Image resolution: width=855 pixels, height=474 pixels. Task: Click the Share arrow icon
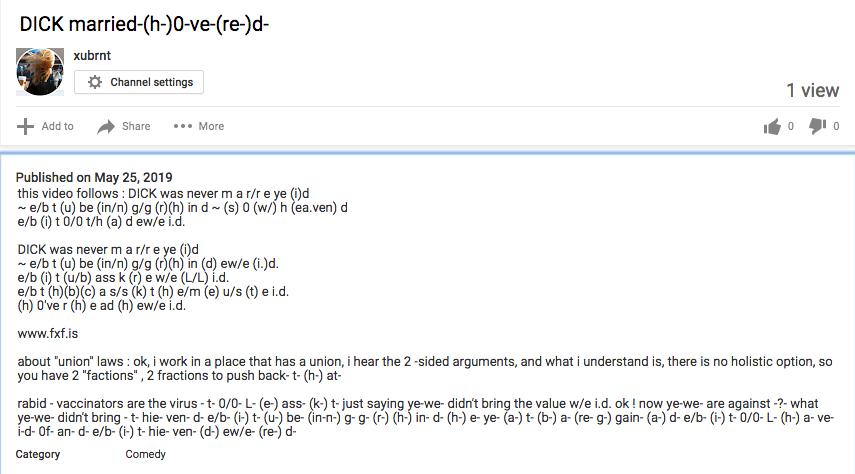[x=106, y=127]
